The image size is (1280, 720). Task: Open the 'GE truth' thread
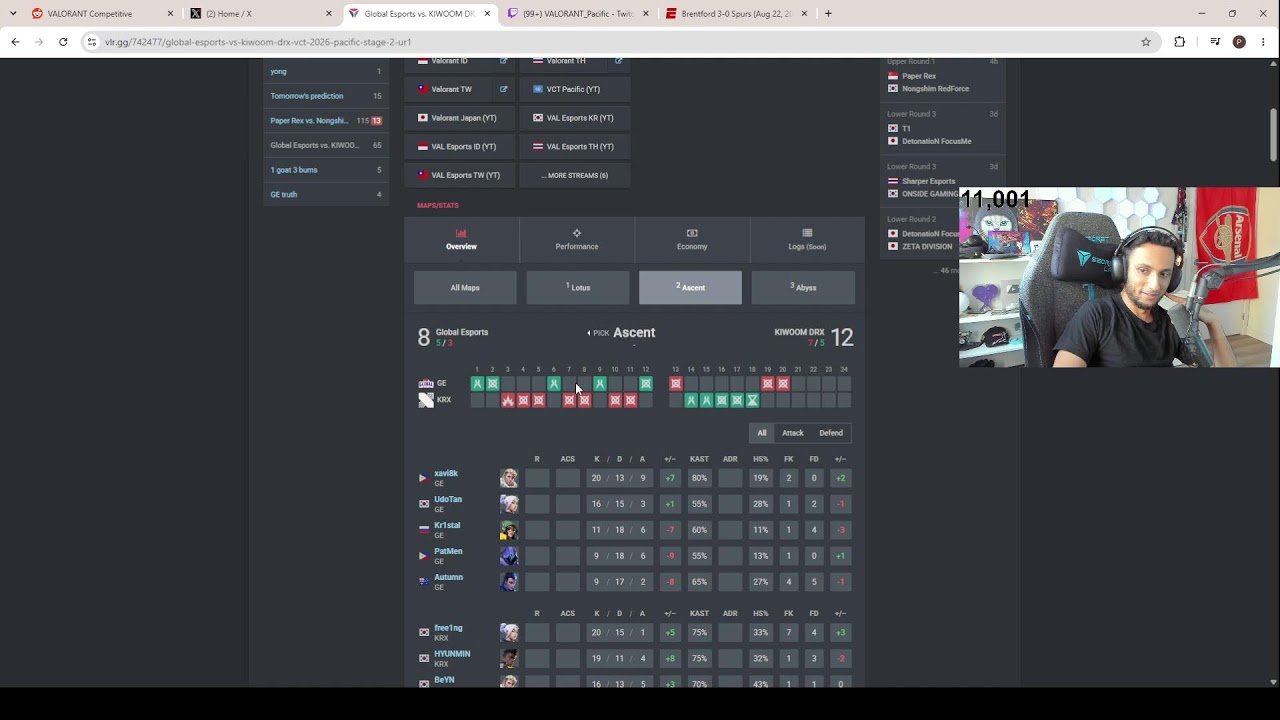326,194
